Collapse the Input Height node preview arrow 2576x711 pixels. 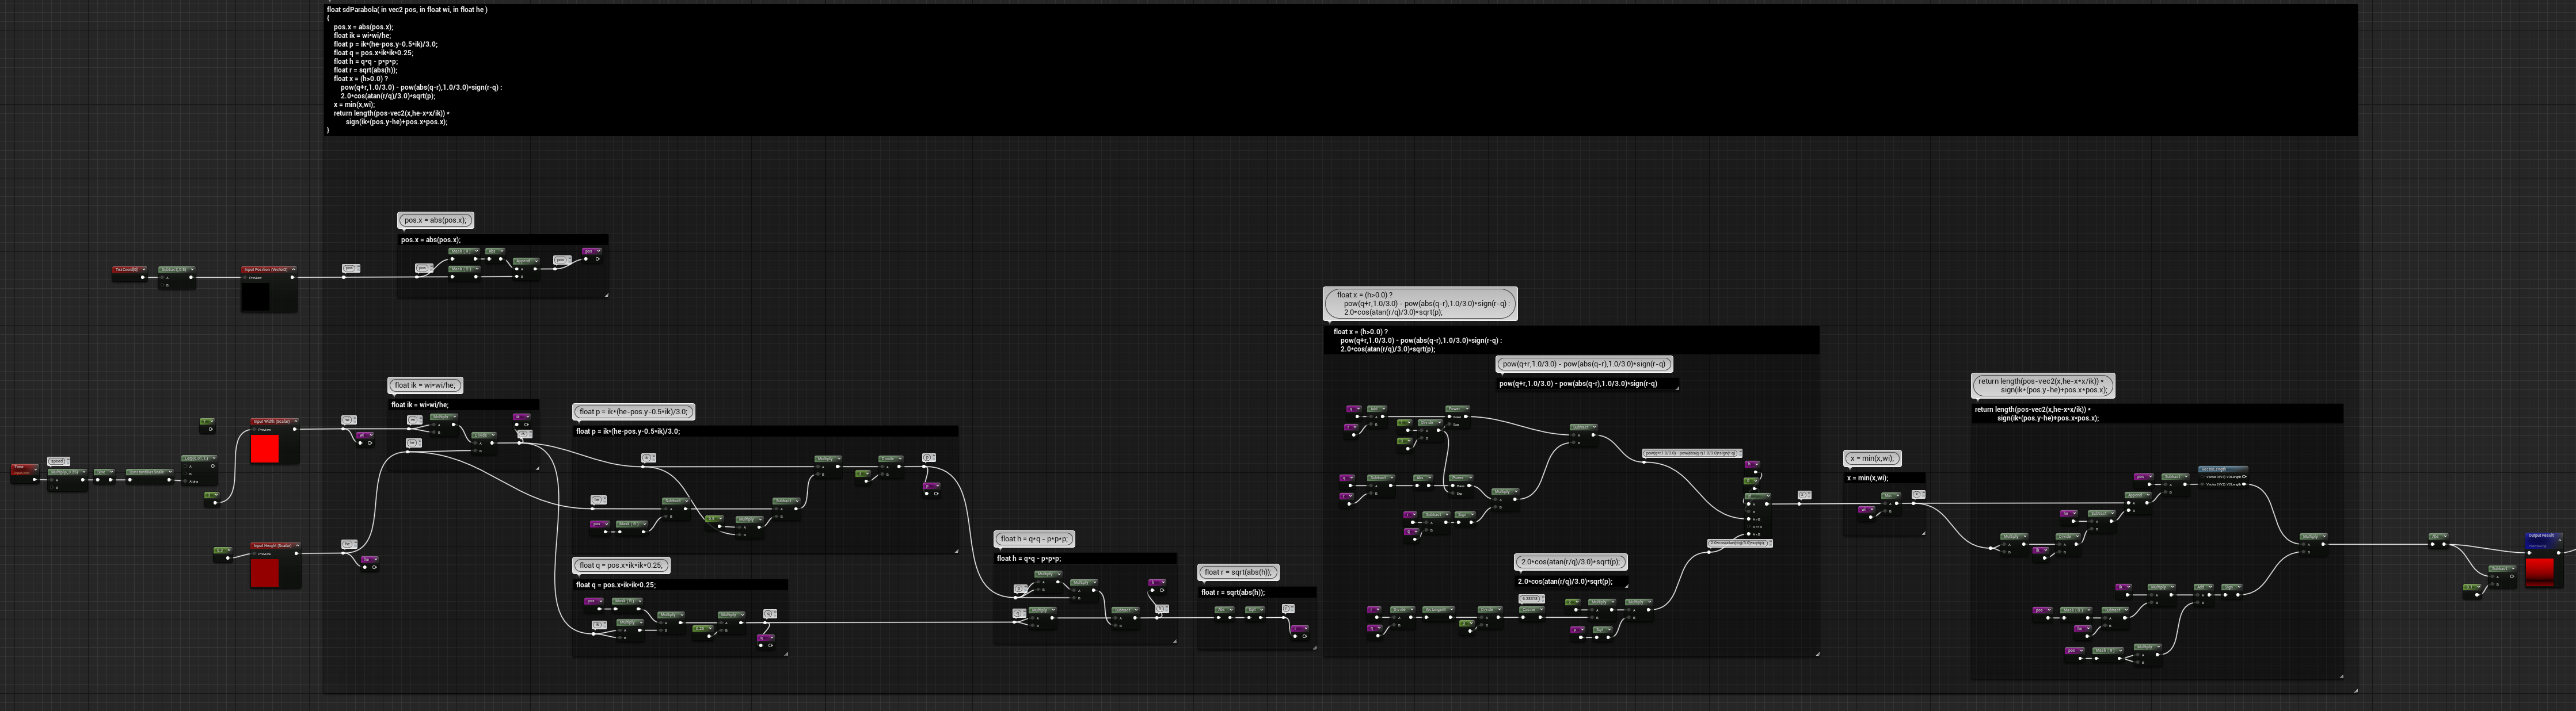coord(299,546)
